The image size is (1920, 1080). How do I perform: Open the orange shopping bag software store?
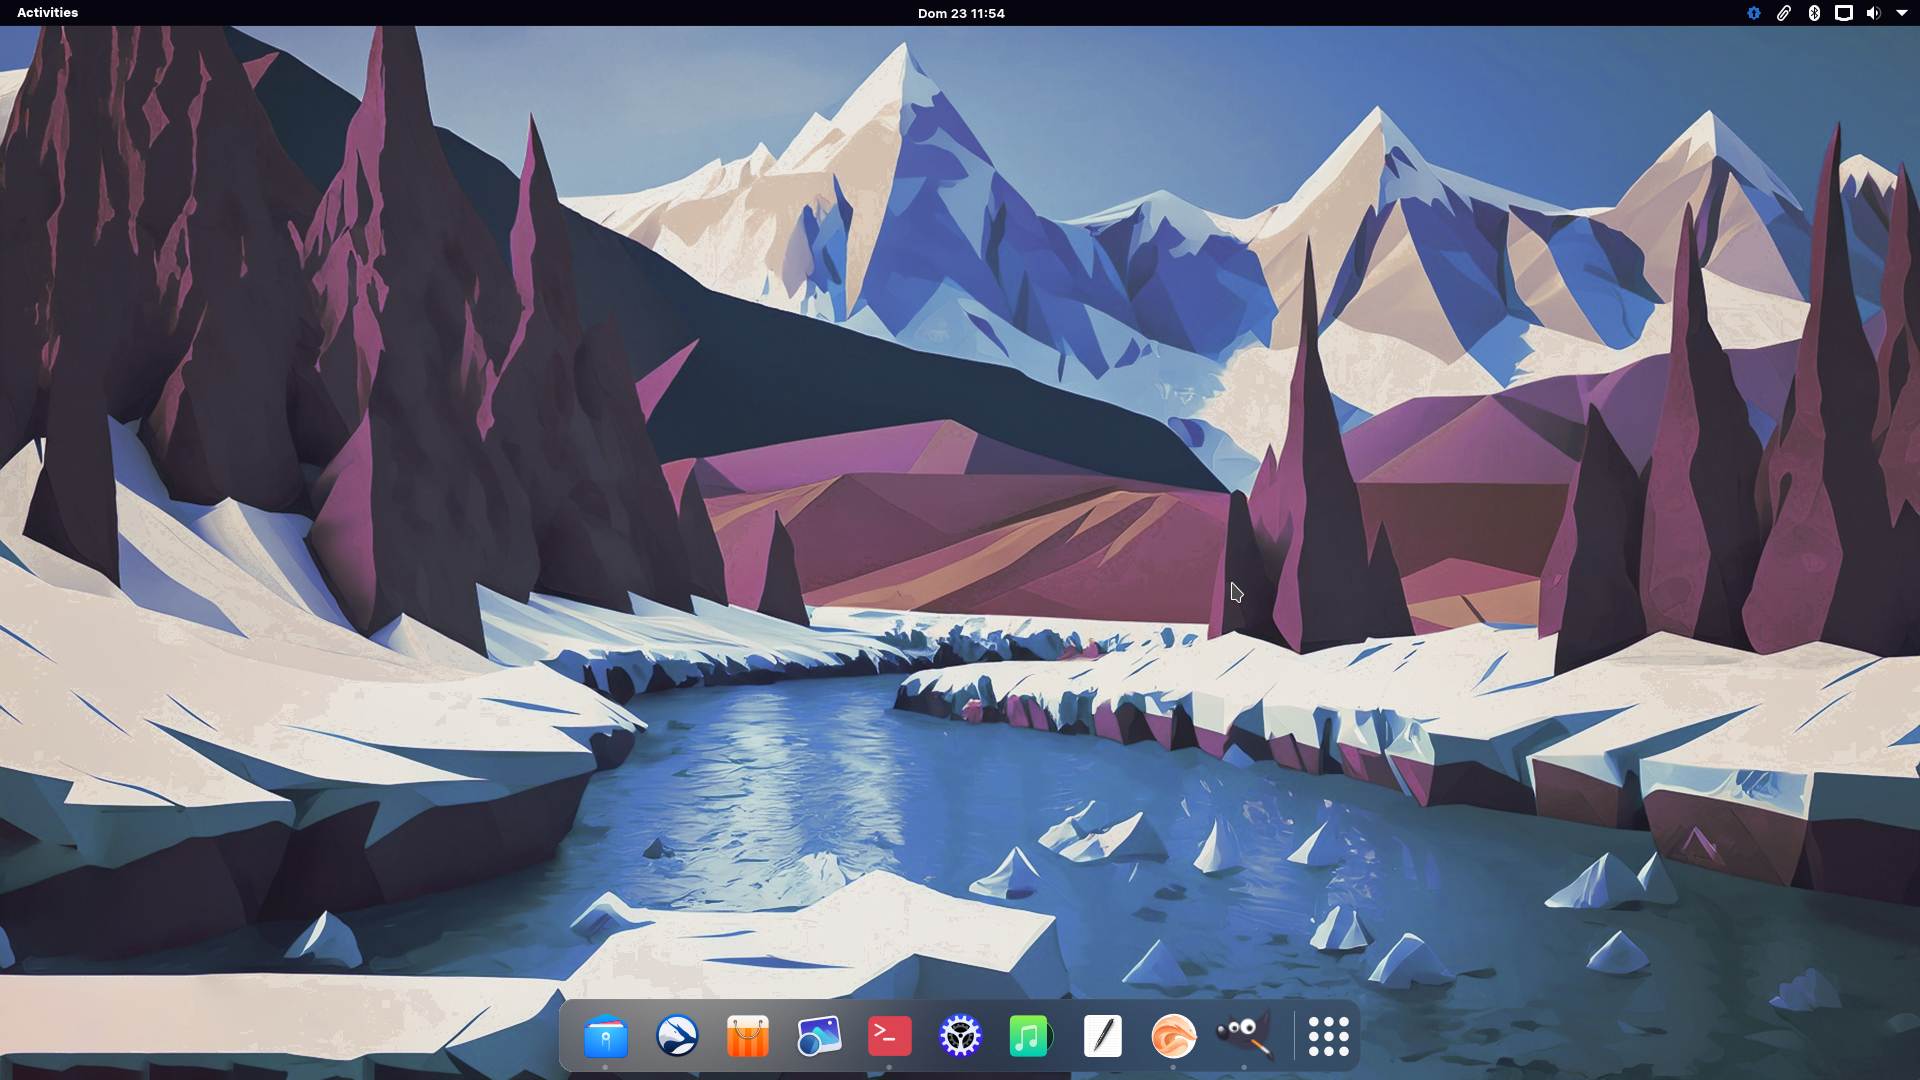point(747,1036)
